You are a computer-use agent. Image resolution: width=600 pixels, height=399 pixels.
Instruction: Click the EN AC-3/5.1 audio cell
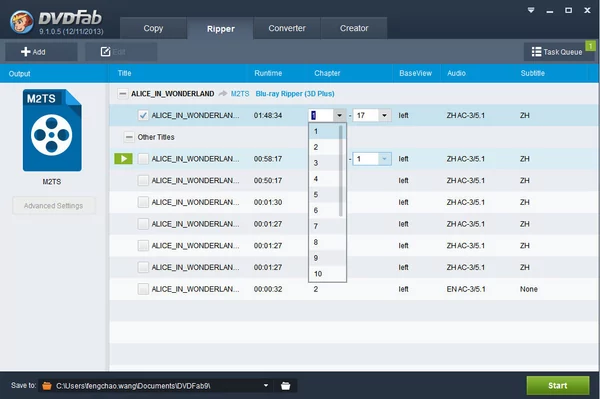tap(466, 289)
